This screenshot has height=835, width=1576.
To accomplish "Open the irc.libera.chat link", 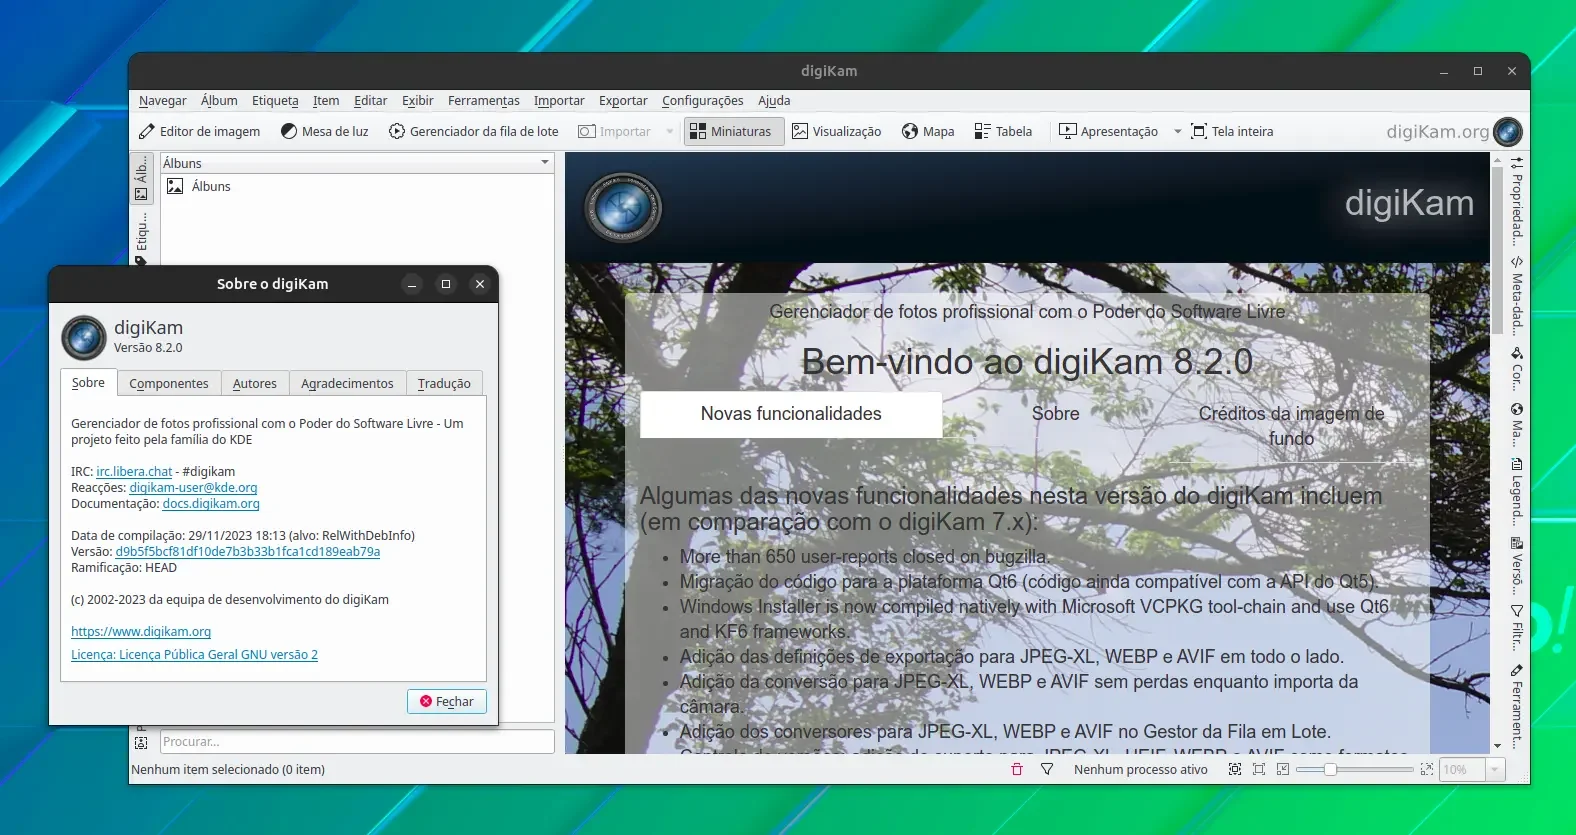I will (x=134, y=472).
